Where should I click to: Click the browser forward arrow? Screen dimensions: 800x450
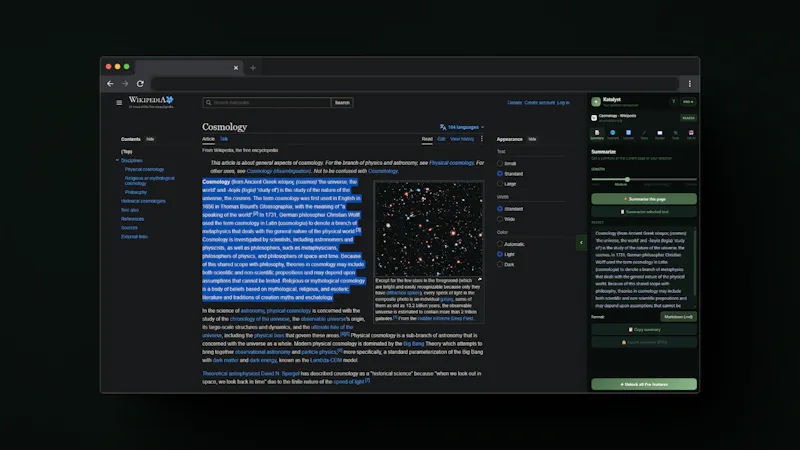coord(125,84)
